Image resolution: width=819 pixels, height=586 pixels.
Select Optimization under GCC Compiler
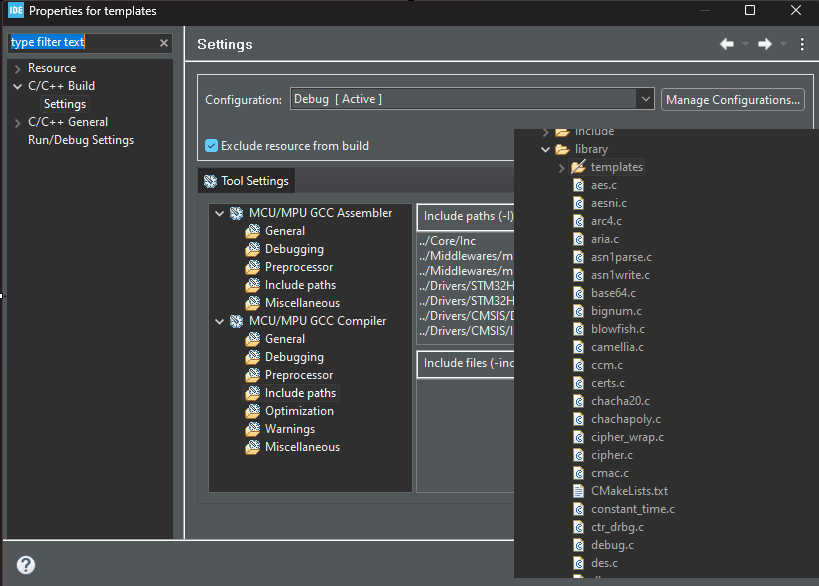299,411
